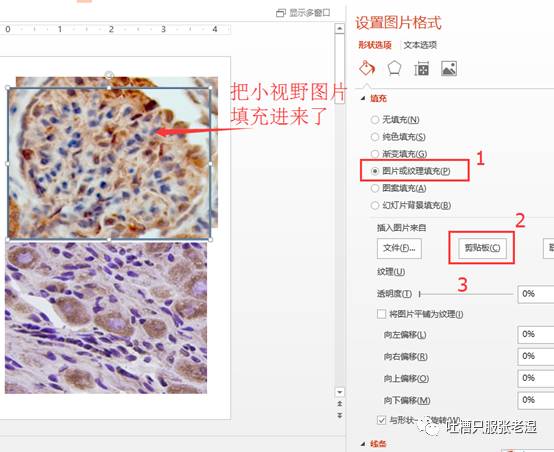Click the previous slide double-arrow
Image resolution: width=554 pixels, height=452 pixels.
[340, 403]
